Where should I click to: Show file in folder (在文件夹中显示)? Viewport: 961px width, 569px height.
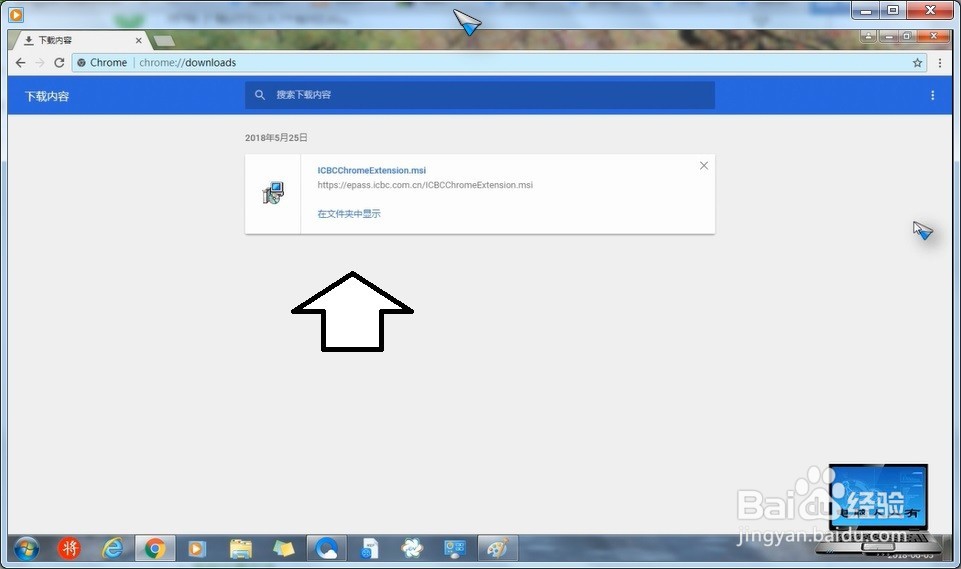coord(349,213)
